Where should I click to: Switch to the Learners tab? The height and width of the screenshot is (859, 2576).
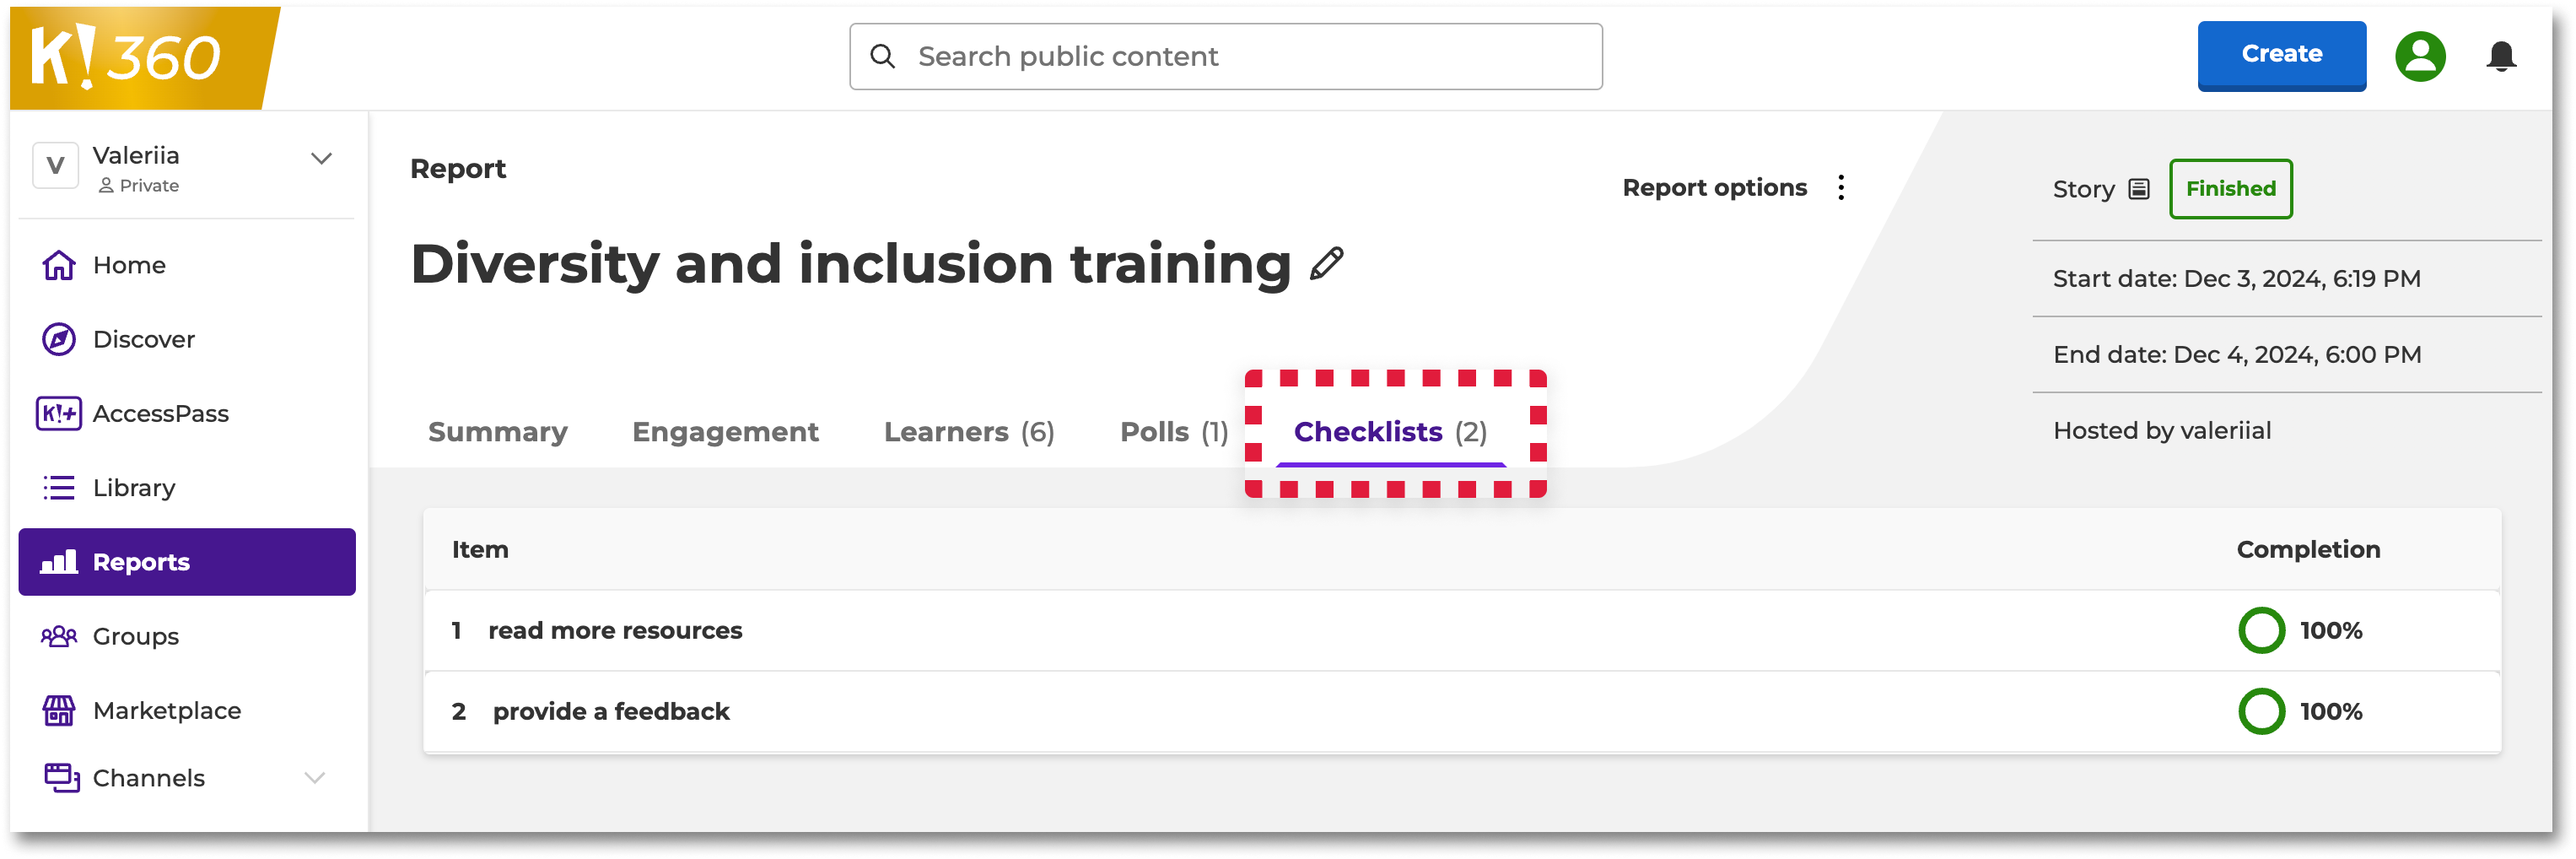[x=968, y=432]
